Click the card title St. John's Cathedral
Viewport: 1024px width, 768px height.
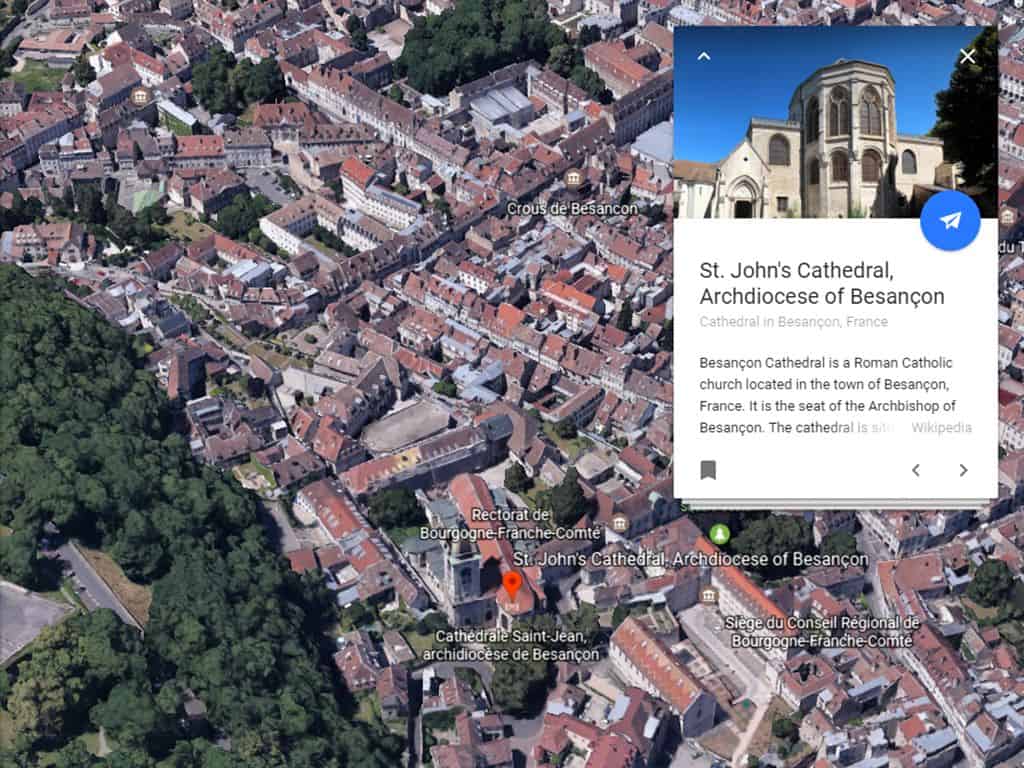821,284
